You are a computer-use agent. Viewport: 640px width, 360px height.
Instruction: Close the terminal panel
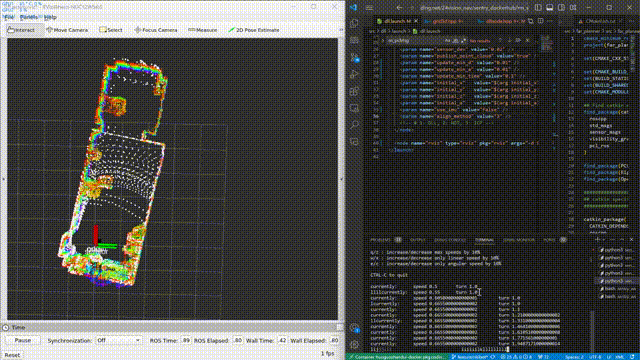point(631,240)
